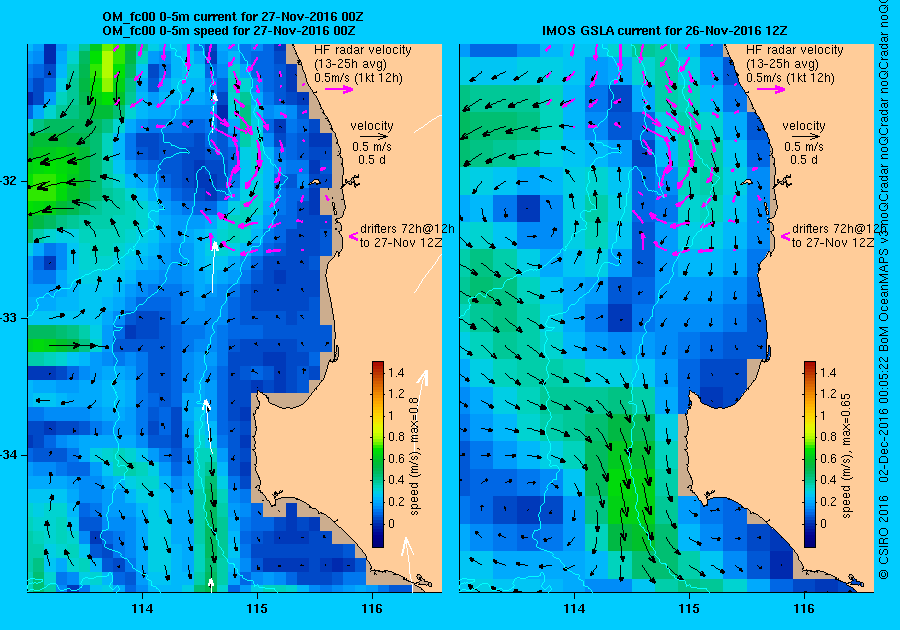Screen dimensions: 900x630
Task: Click the 0.8 tick label on left colorbar
Action: 396,437
